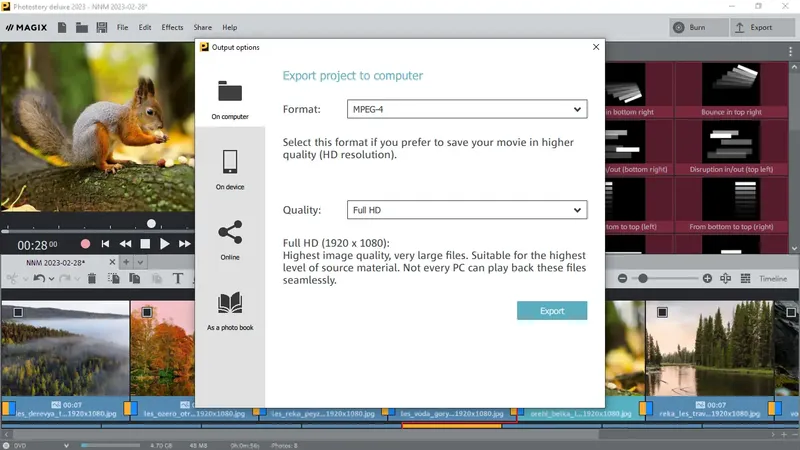Open the Undo history dropdown arrow
The width and height of the screenshot is (800, 450).
(52, 279)
